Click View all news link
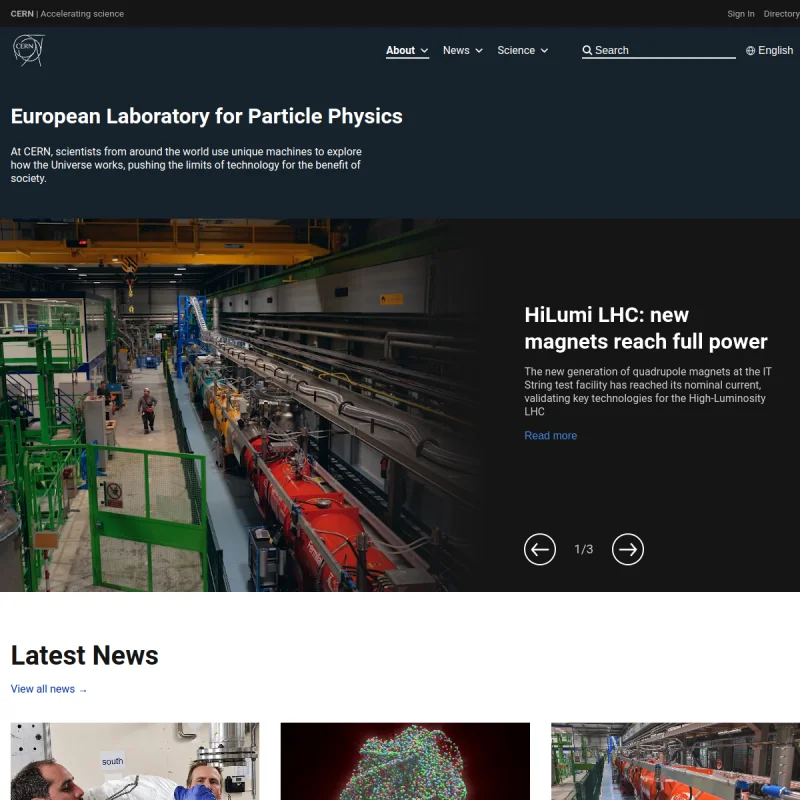 click(48, 689)
